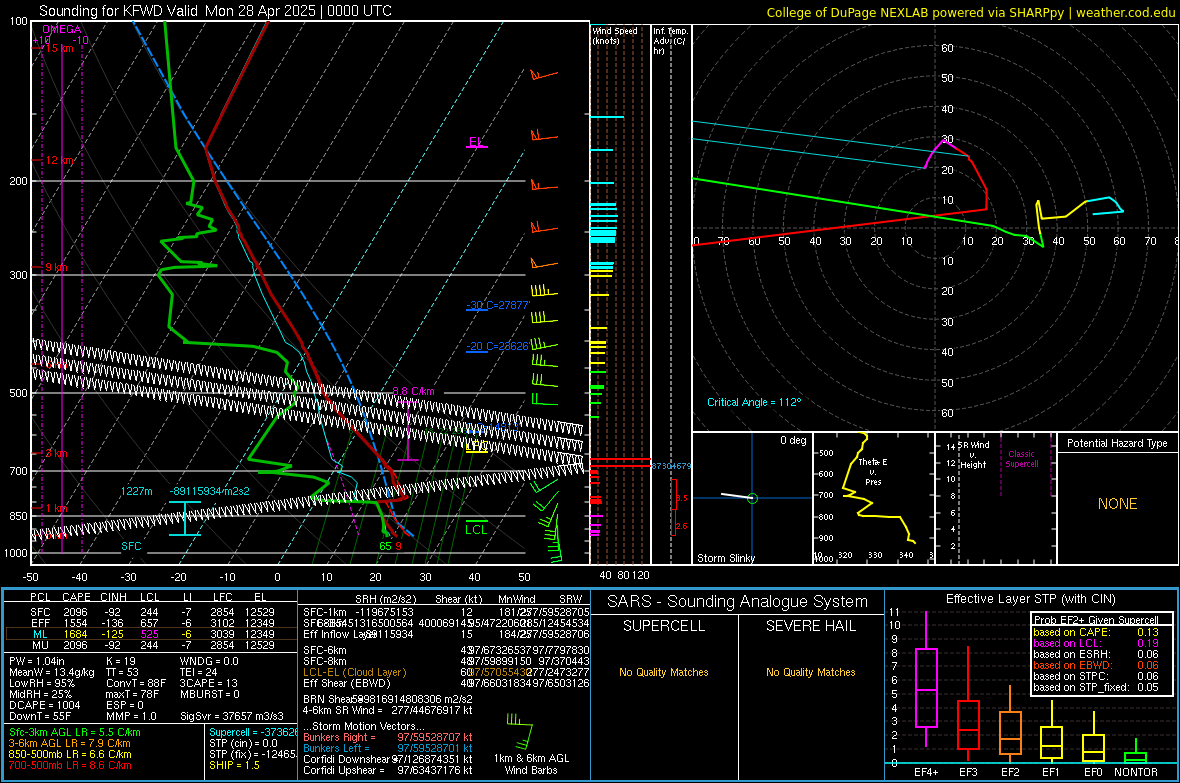Click the SFC-1km row in the SRH table
This screenshot has height=783, width=1180.
446,612
